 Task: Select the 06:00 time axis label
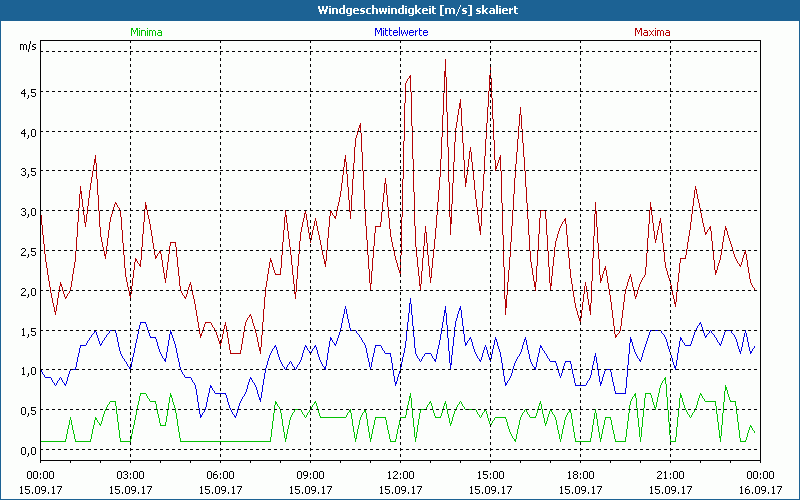coord(220,475)
